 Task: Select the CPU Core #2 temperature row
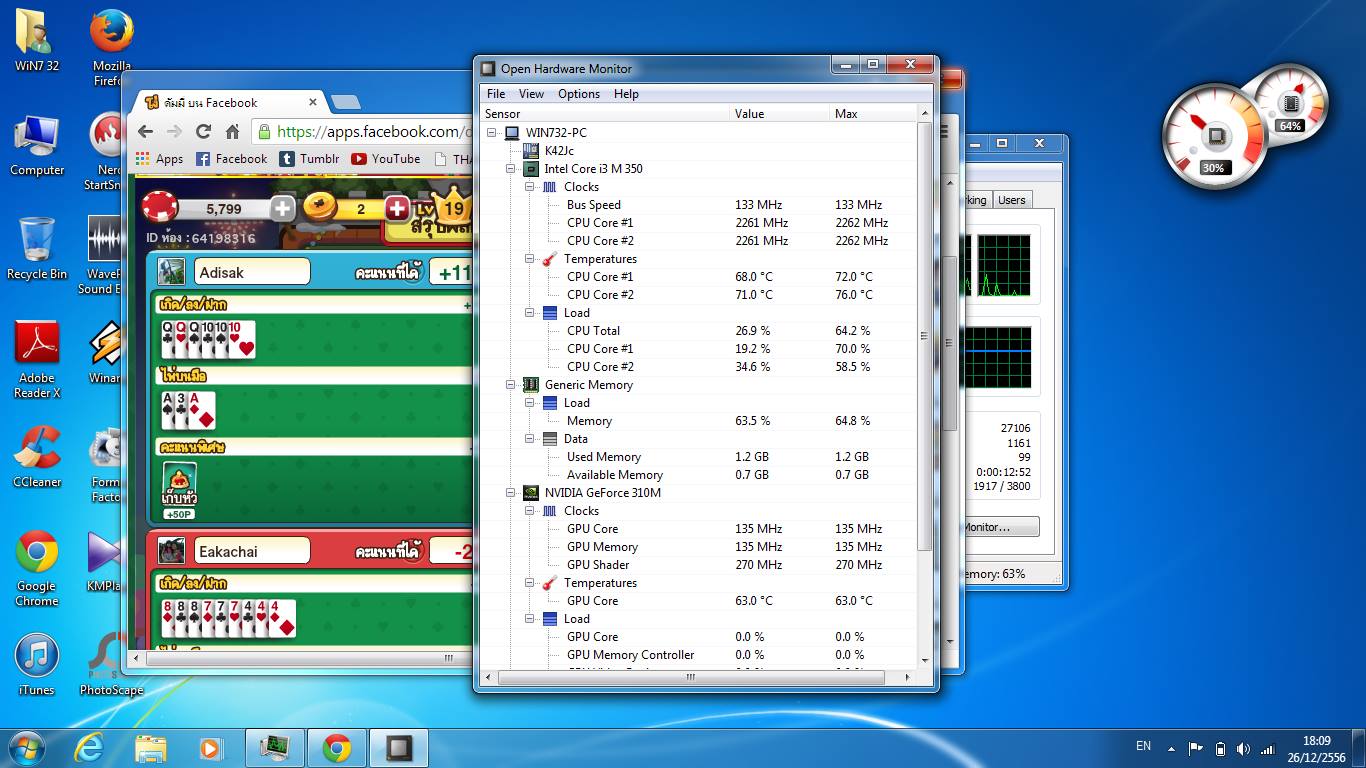[x=600, y=295]
